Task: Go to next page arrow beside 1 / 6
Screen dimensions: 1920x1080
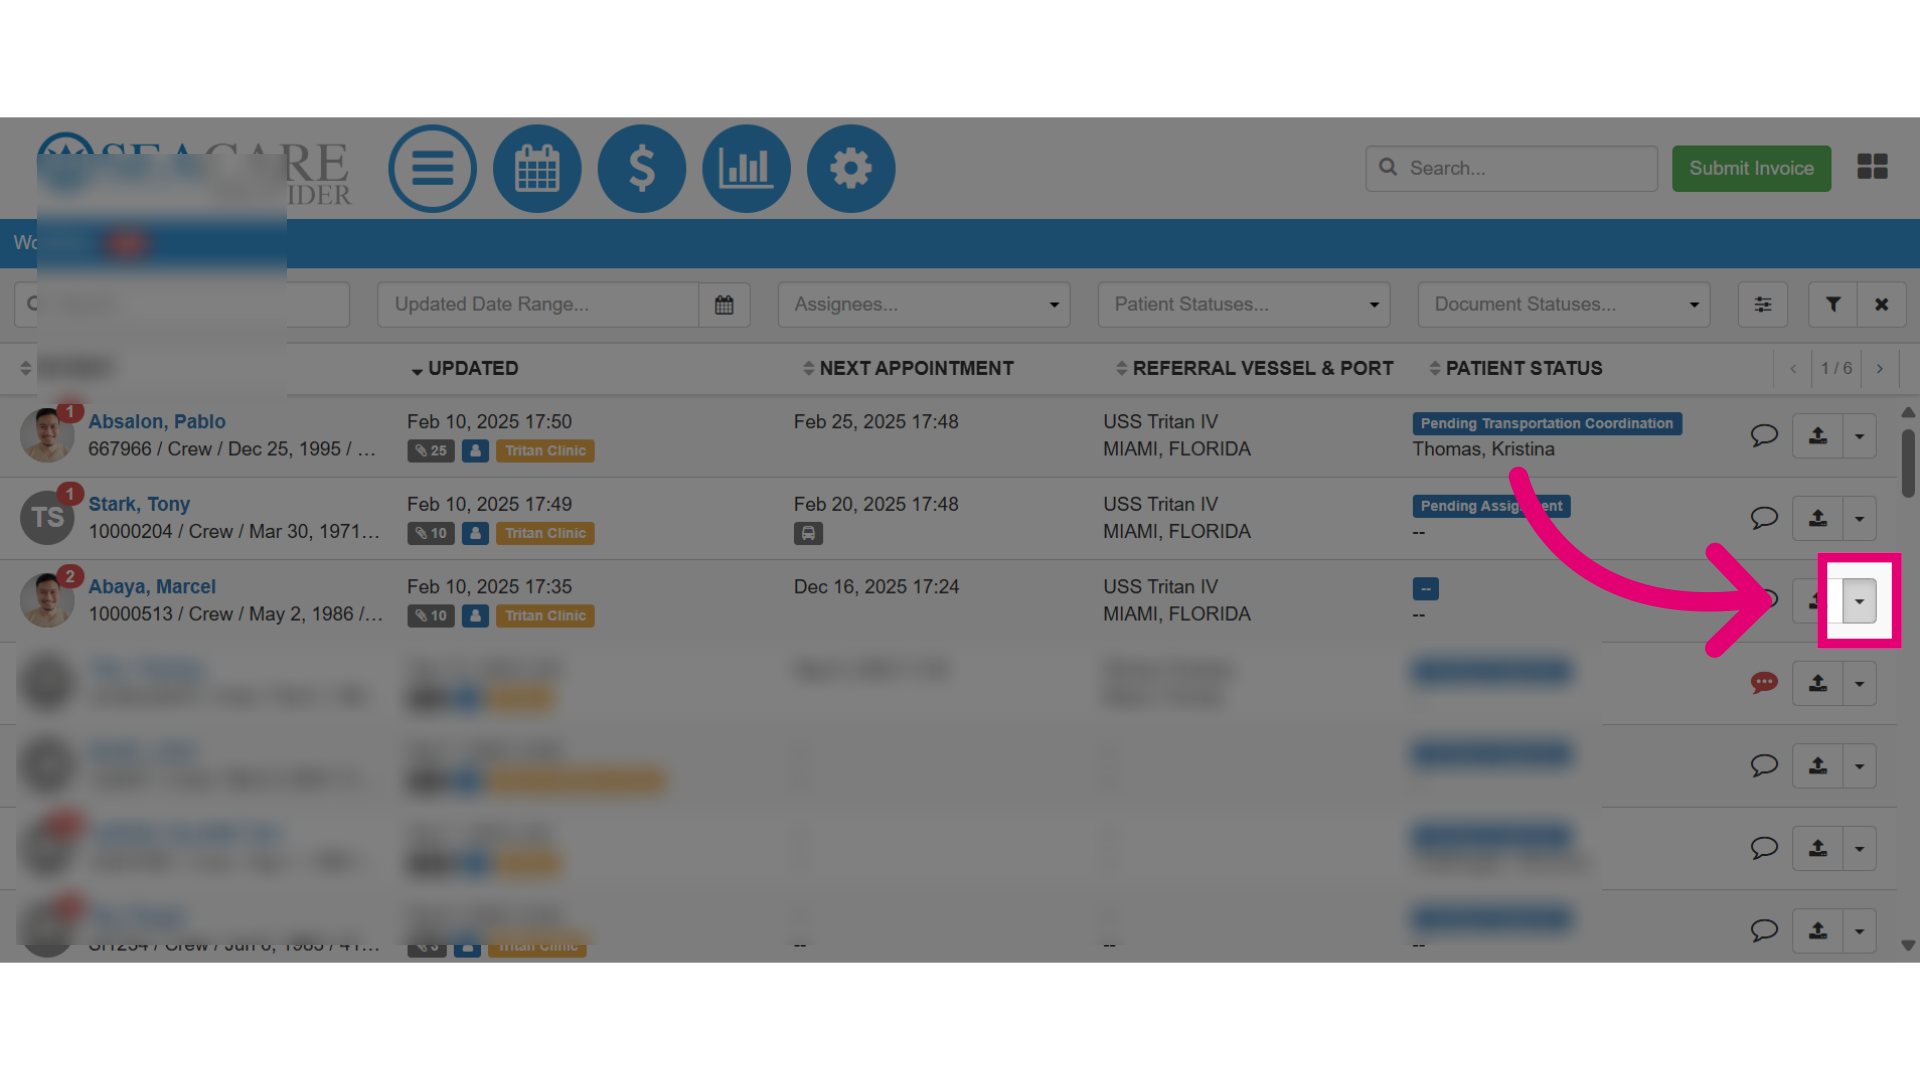Action: (1880, 369)
